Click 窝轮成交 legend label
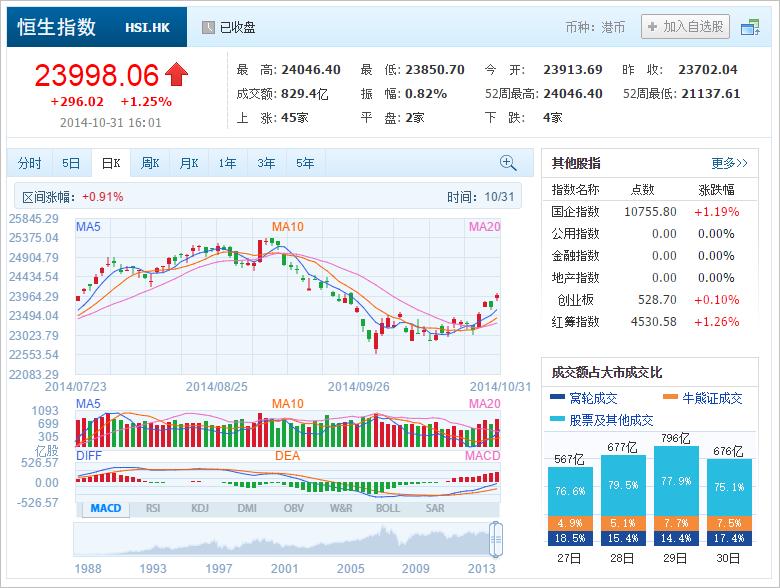Screen dimensions: 780x588 click(593, 398)
